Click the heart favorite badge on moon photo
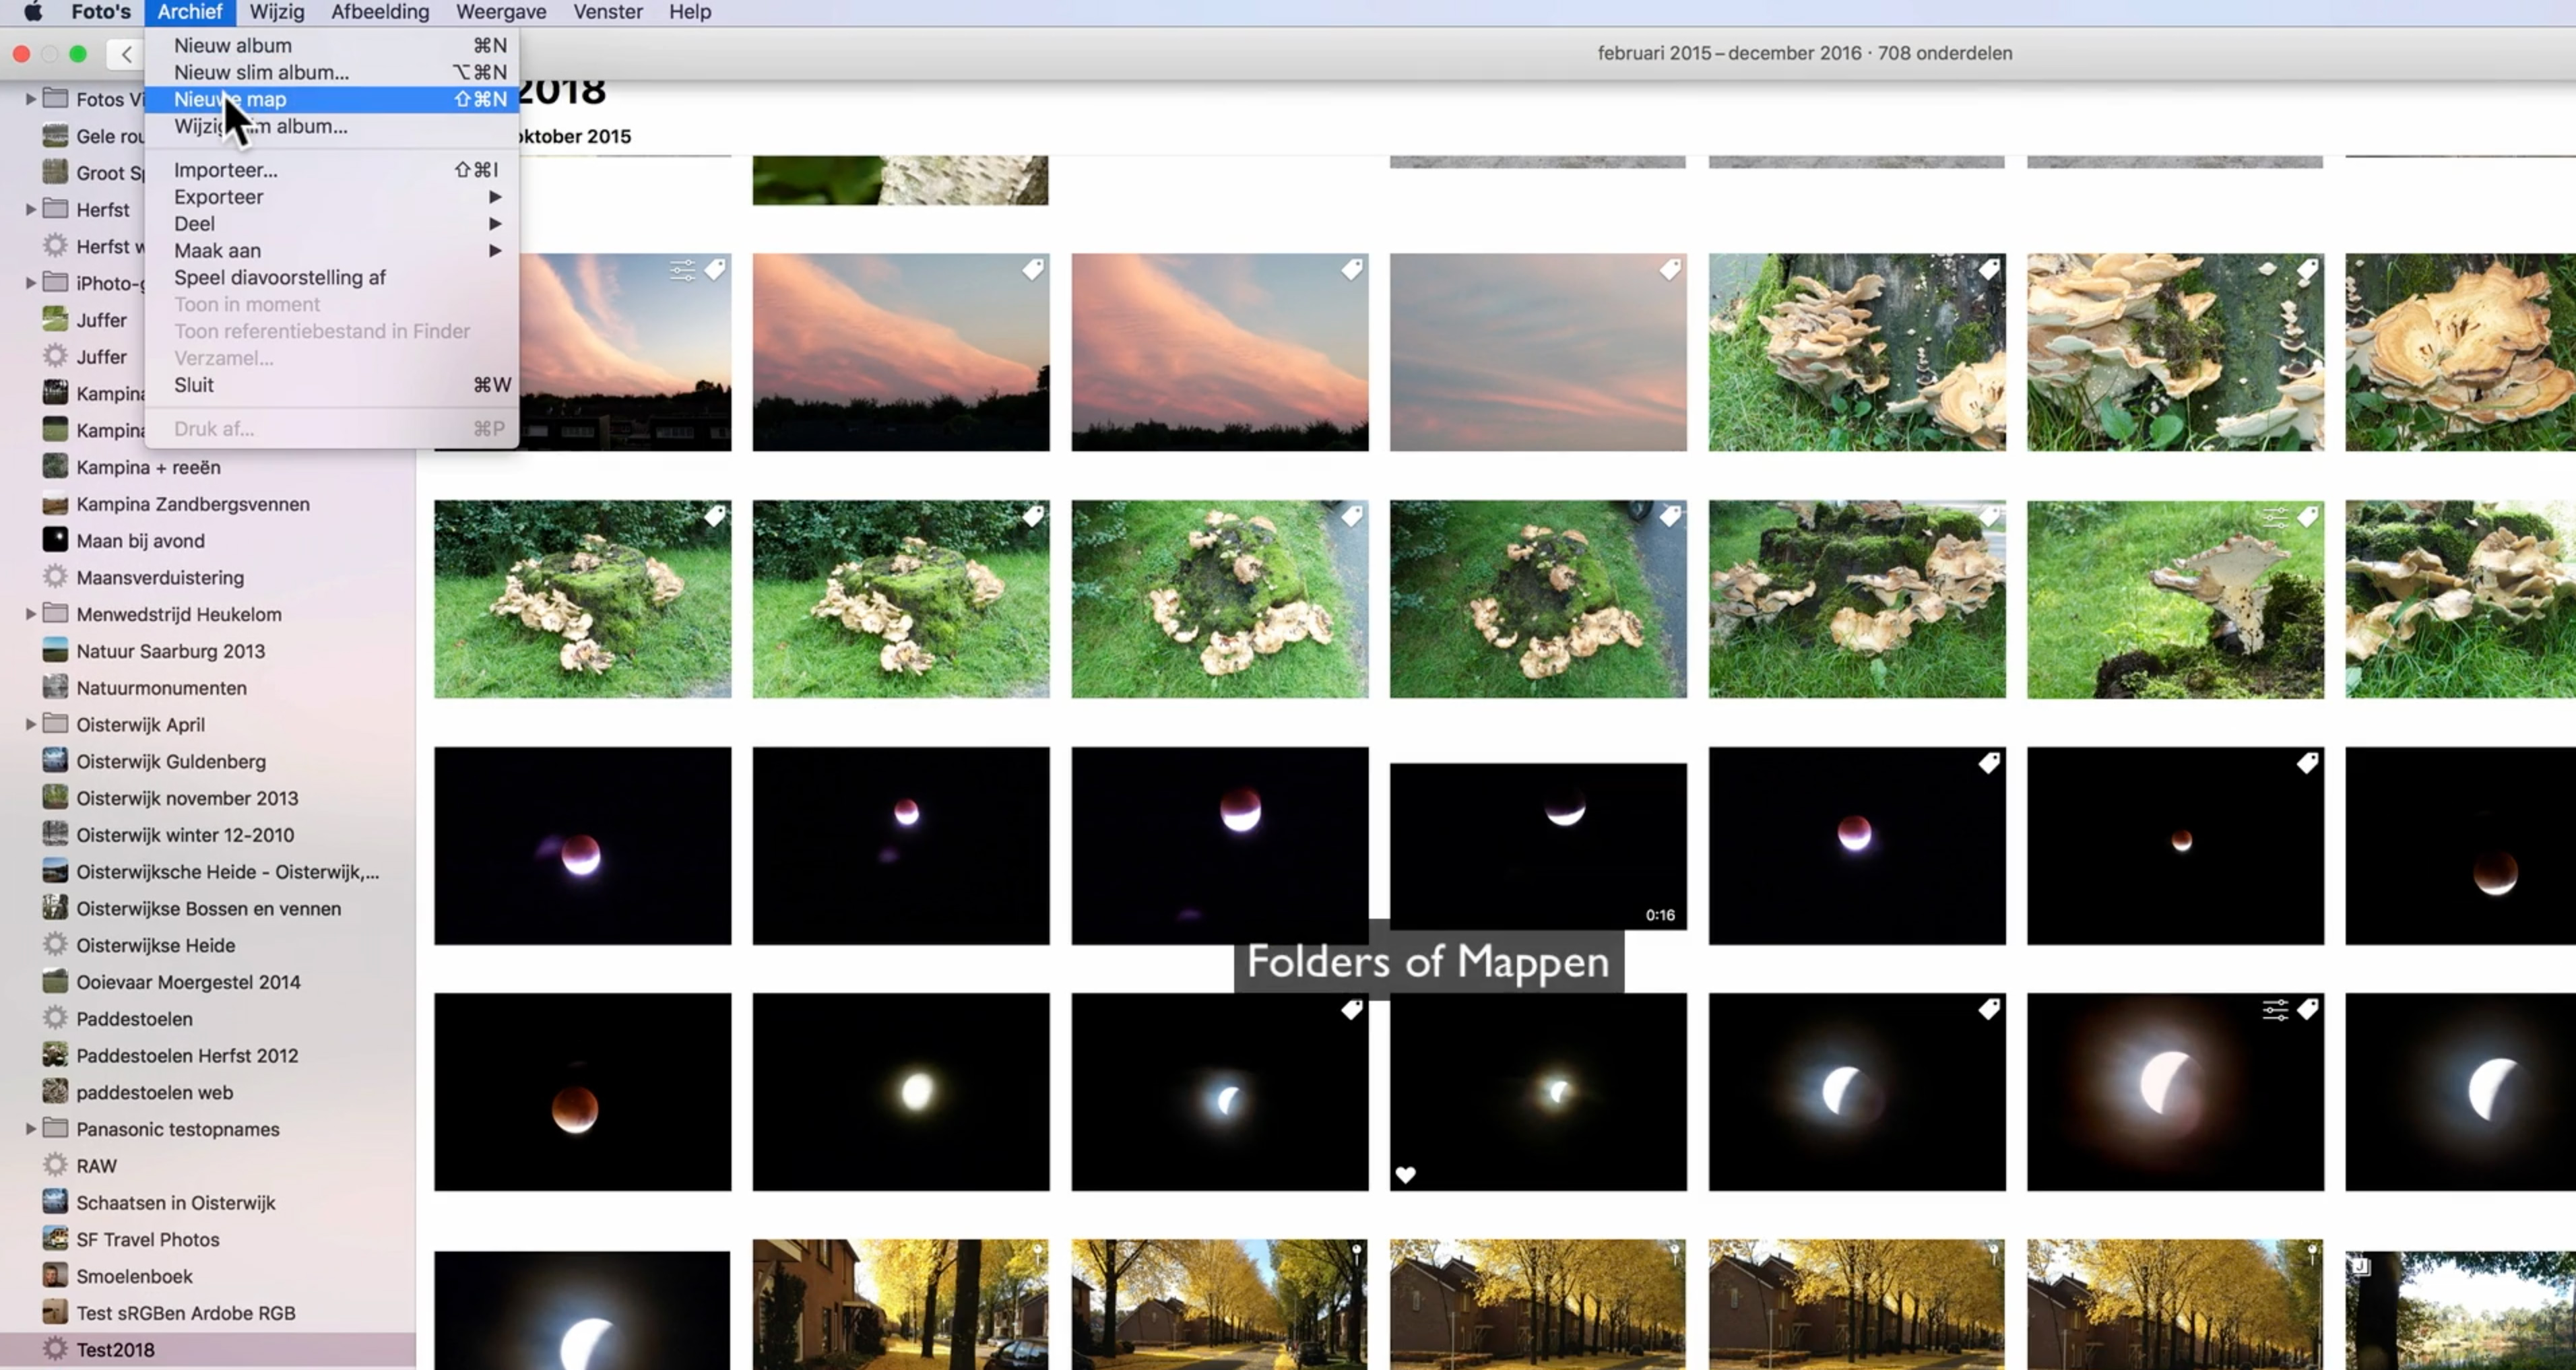This screenshot has height=1370, width=2576. coord(1406,1174)
